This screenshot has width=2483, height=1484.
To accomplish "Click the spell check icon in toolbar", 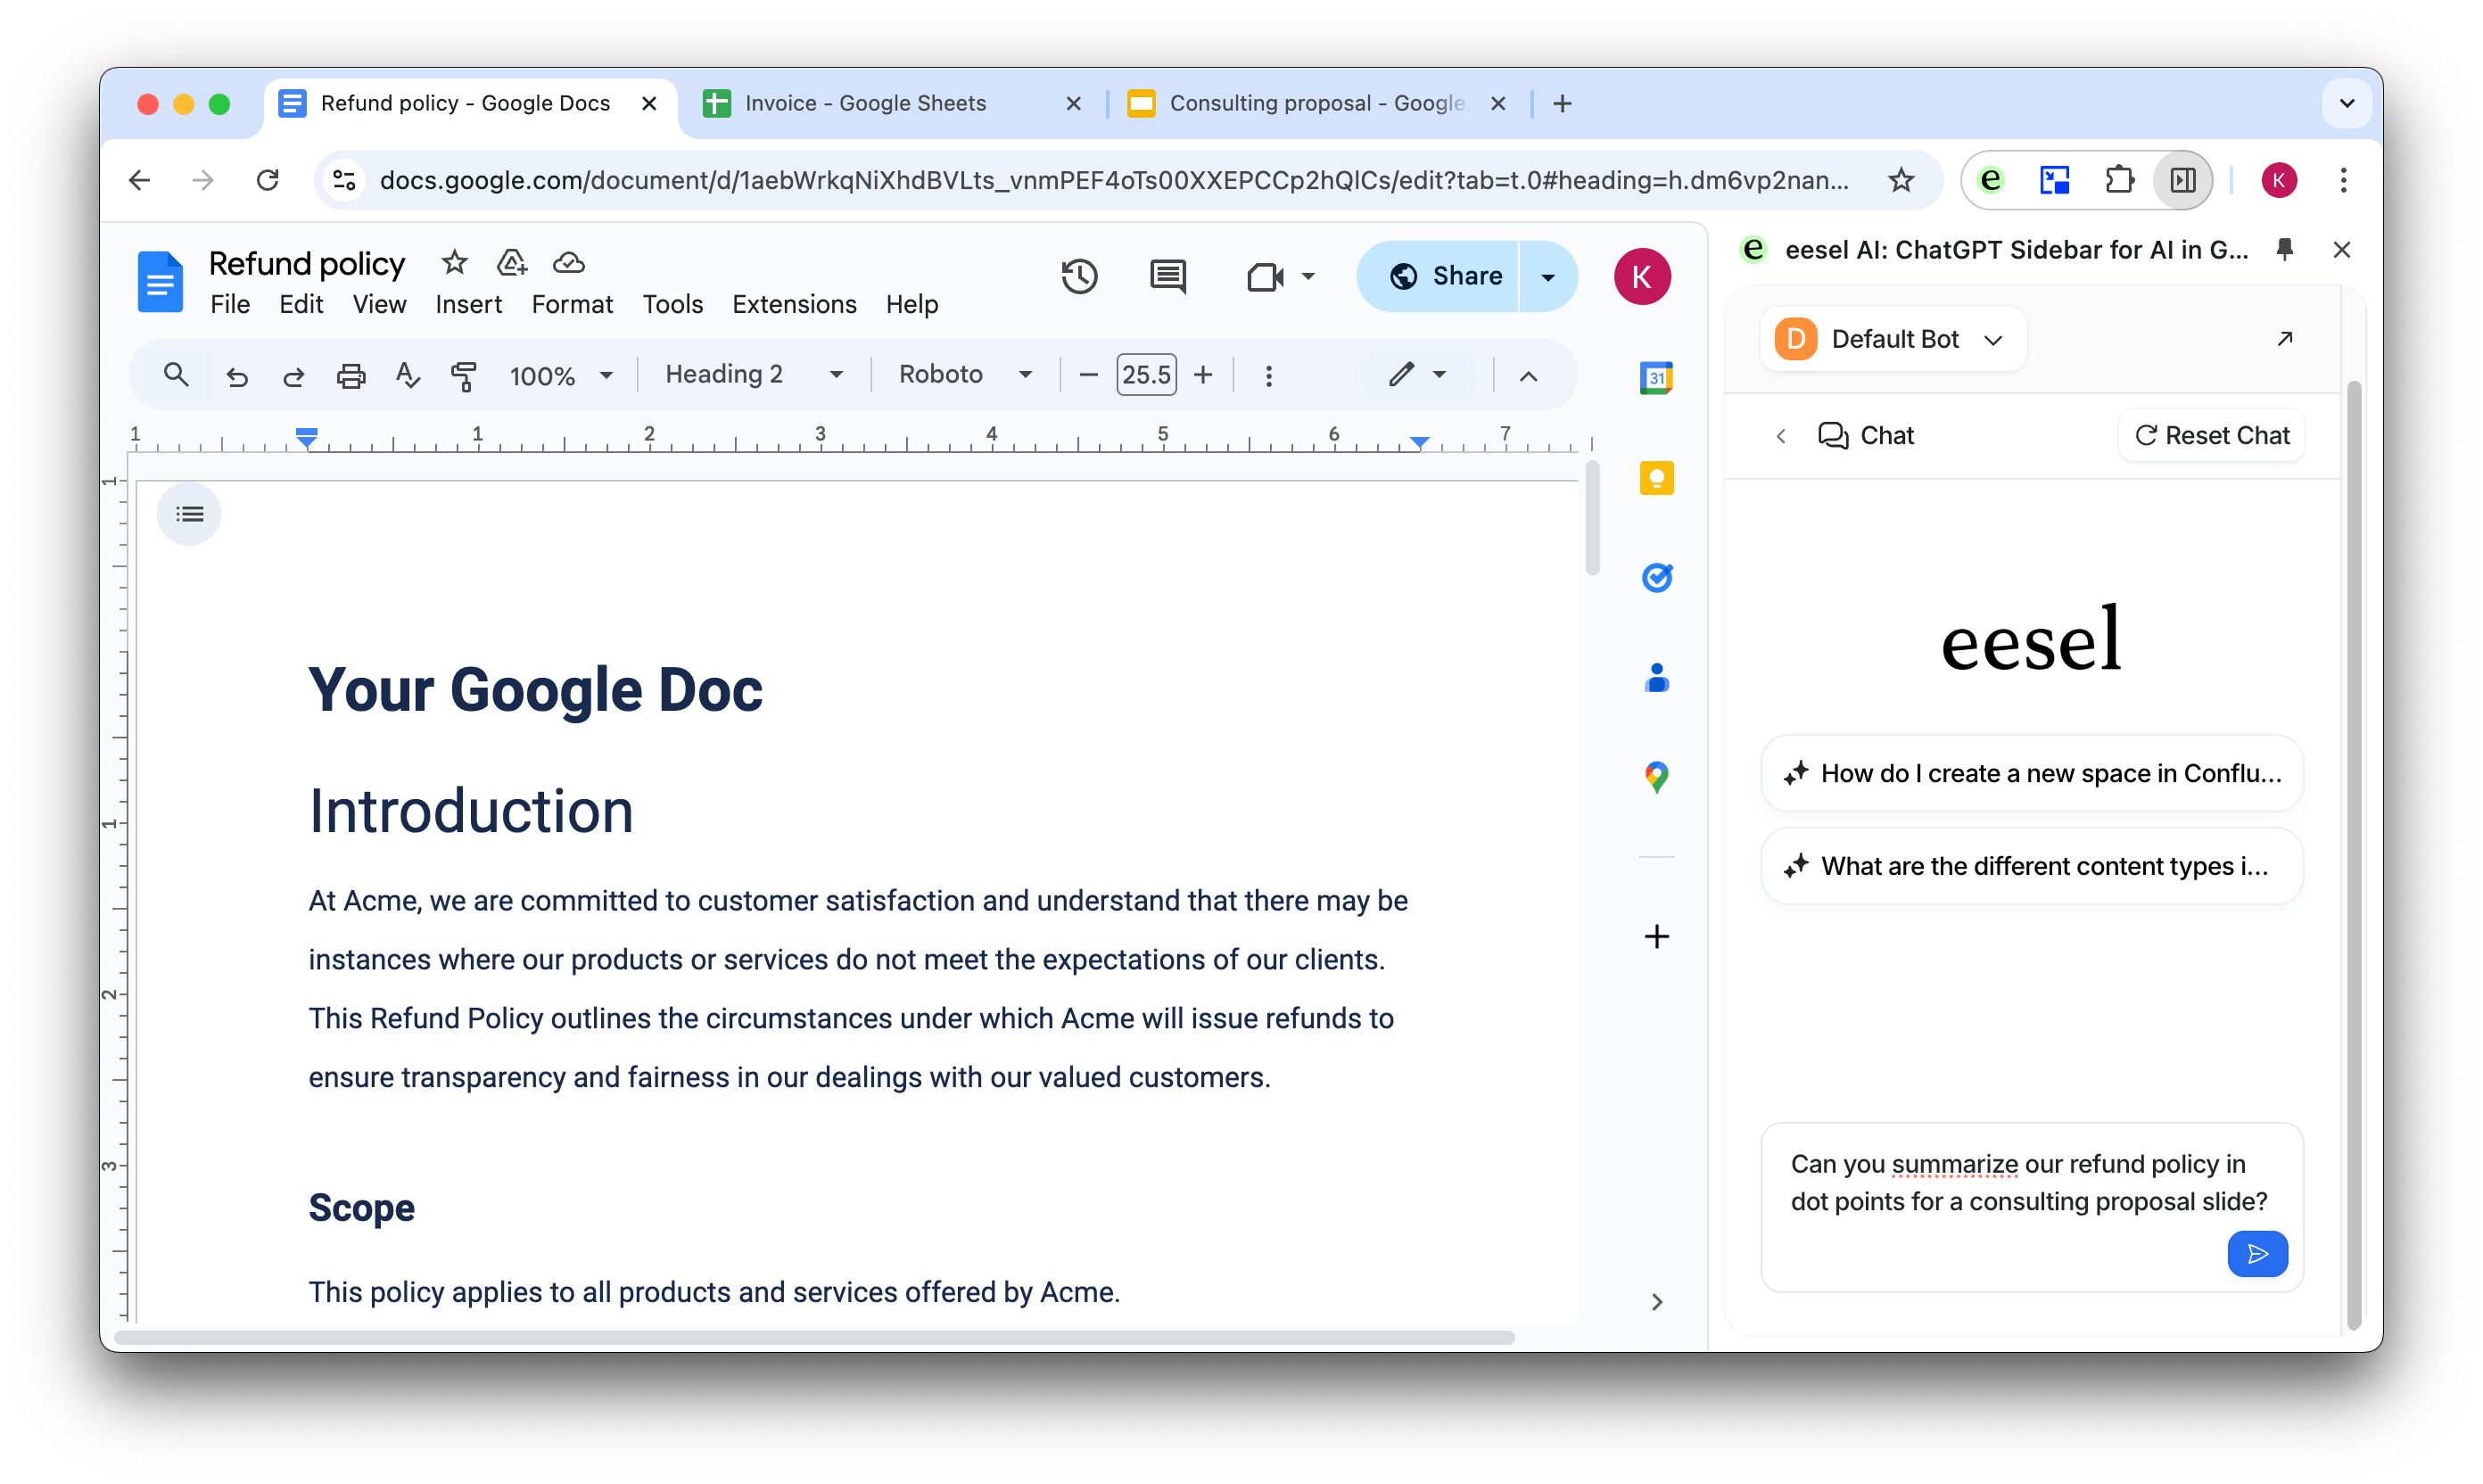I will pos(406,375).
